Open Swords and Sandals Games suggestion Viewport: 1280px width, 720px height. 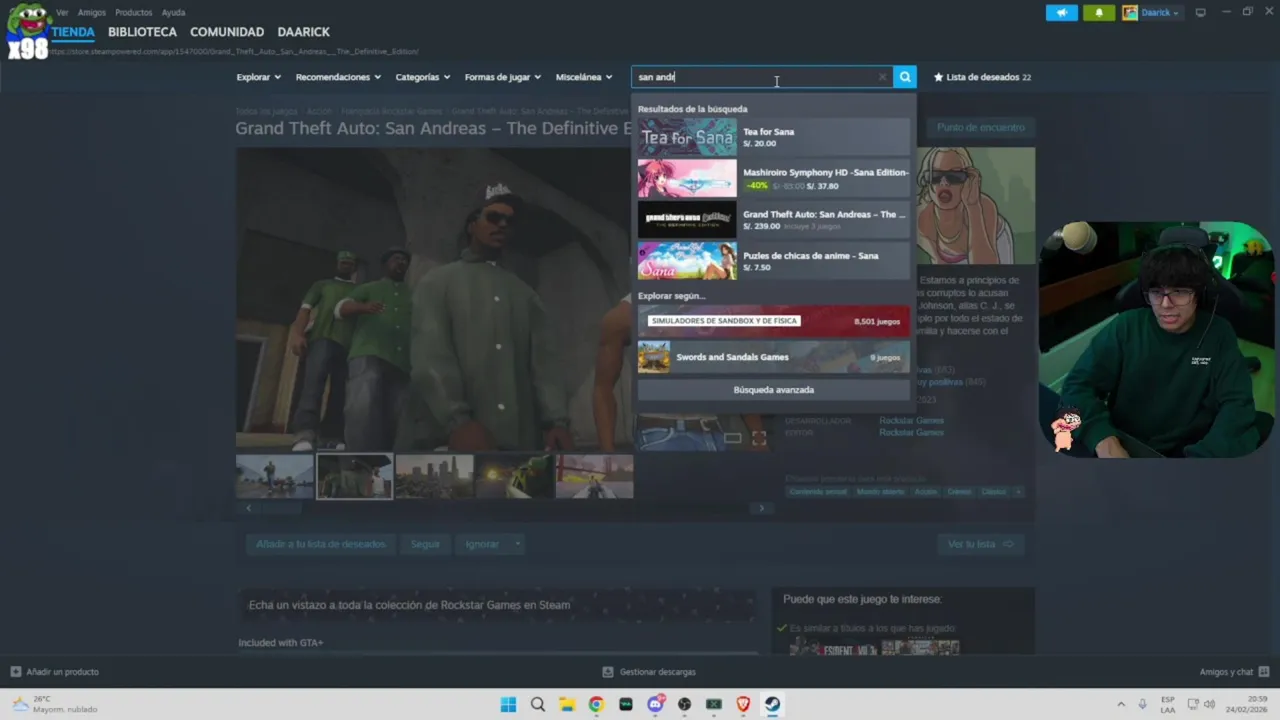coord(774,357)
